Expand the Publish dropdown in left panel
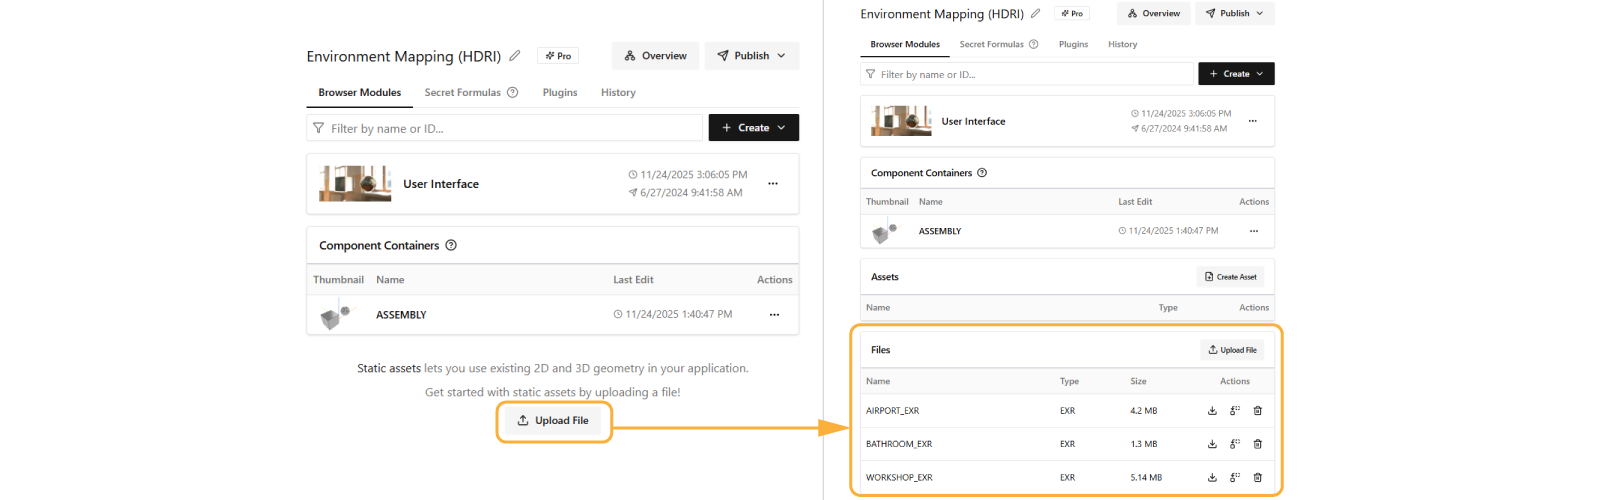The width and height of the screenshot is (1600, 500). point(752,56)
